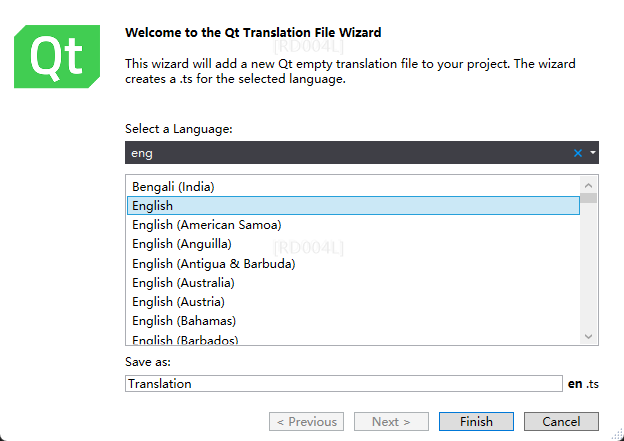
Task: Select English (Antigua & Barbuda)
Action: tap(214, 263)
